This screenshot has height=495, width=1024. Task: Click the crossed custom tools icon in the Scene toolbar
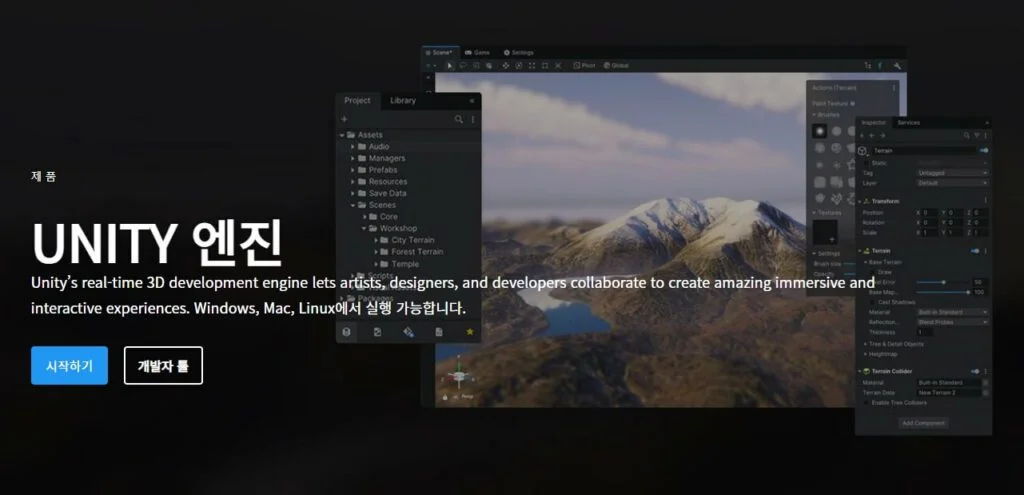pos(558,65)
